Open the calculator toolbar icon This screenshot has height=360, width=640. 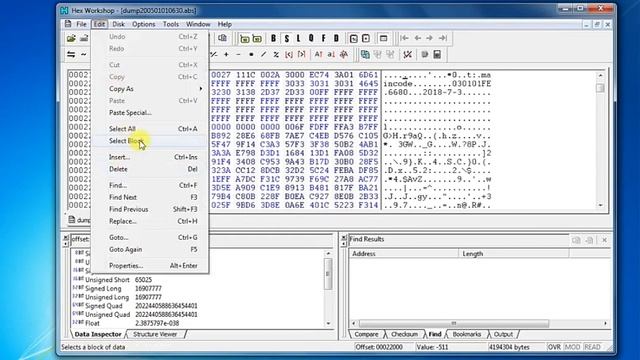point(437,54)
